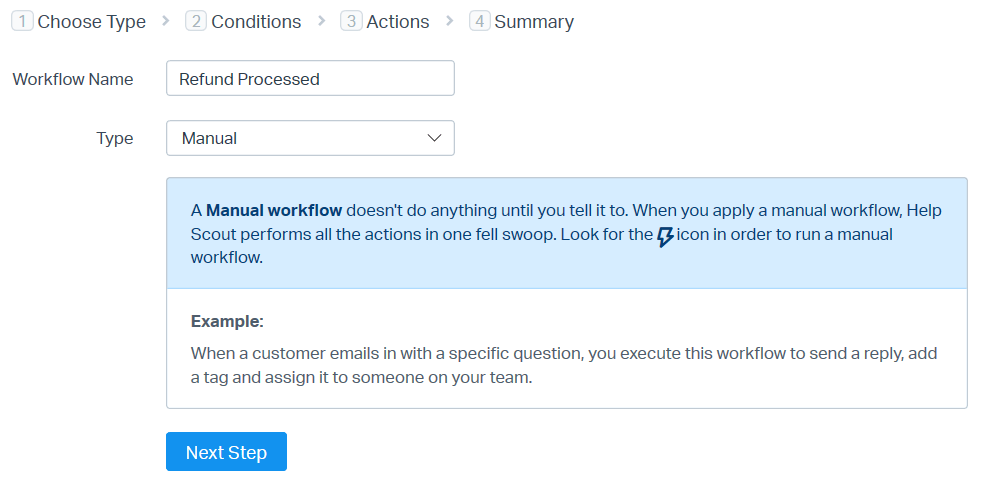
Task: Click the step 2 number badge
Action: pyautogui.click(x=196, y=21)
